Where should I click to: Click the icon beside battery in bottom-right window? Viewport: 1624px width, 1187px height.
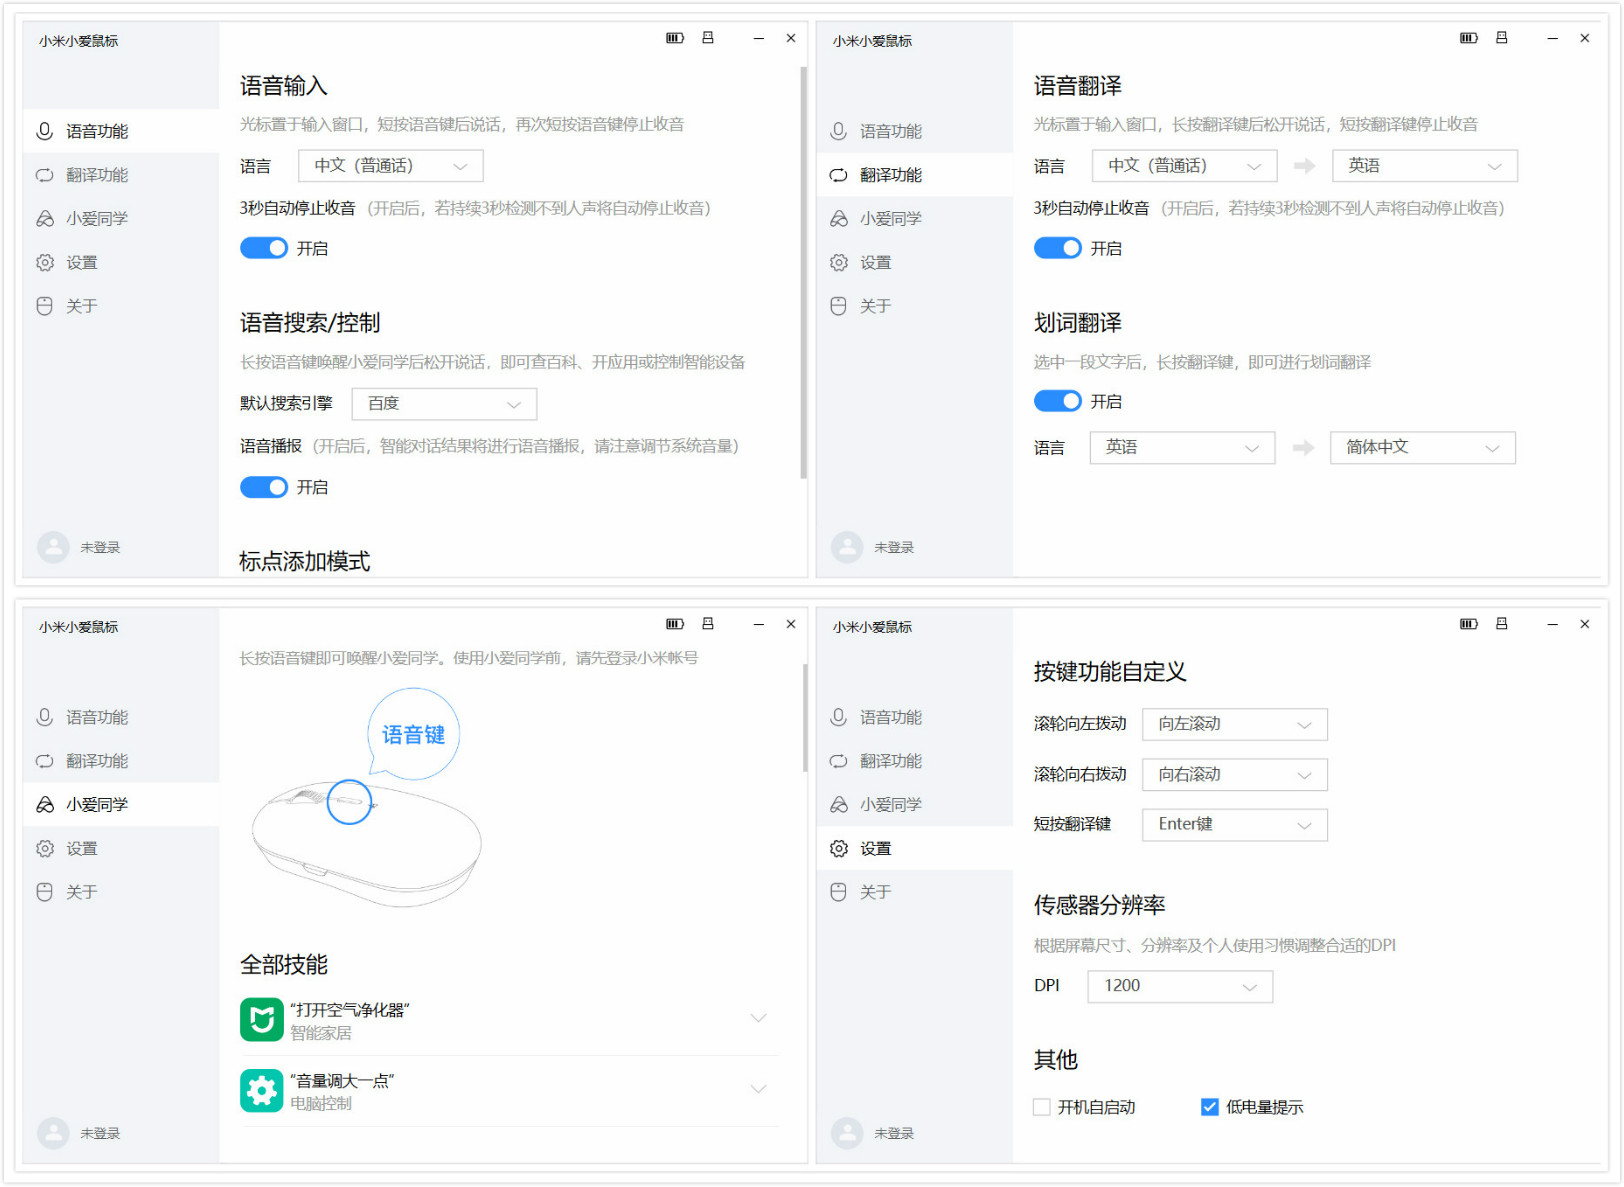pyautogui.click(x=1502, y=624)
